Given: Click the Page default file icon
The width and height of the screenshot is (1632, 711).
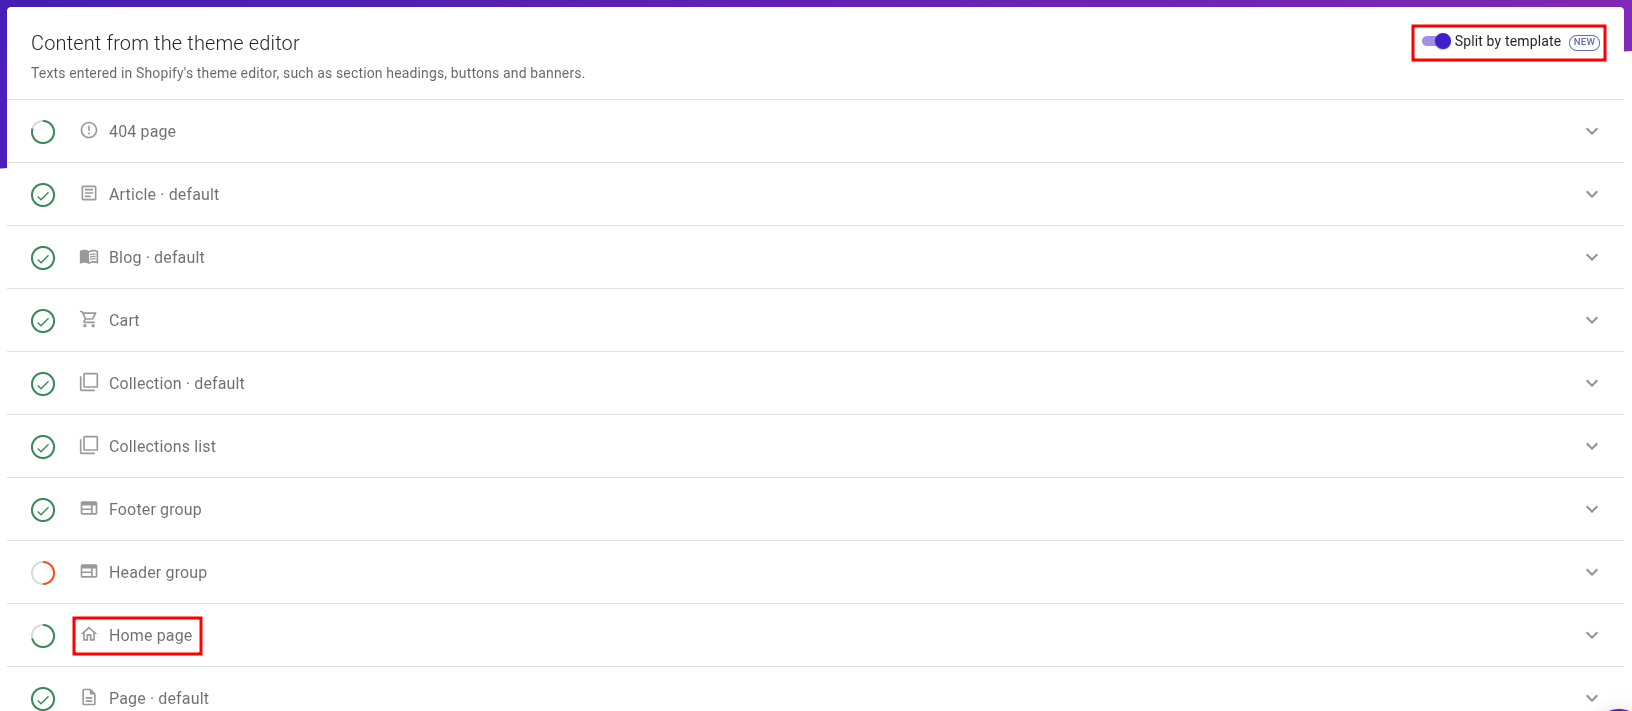Looking at the screenshot, I should [89, 697].
